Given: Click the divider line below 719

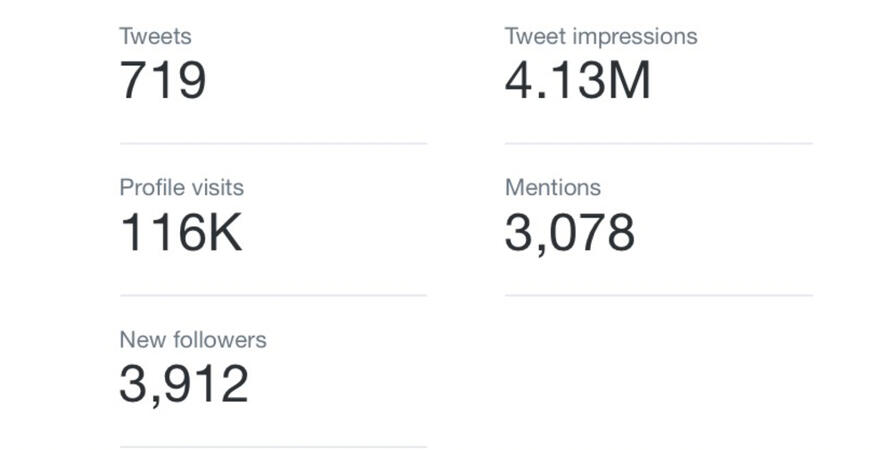Looking at the screenshot, I should click(x=272, y=143).
